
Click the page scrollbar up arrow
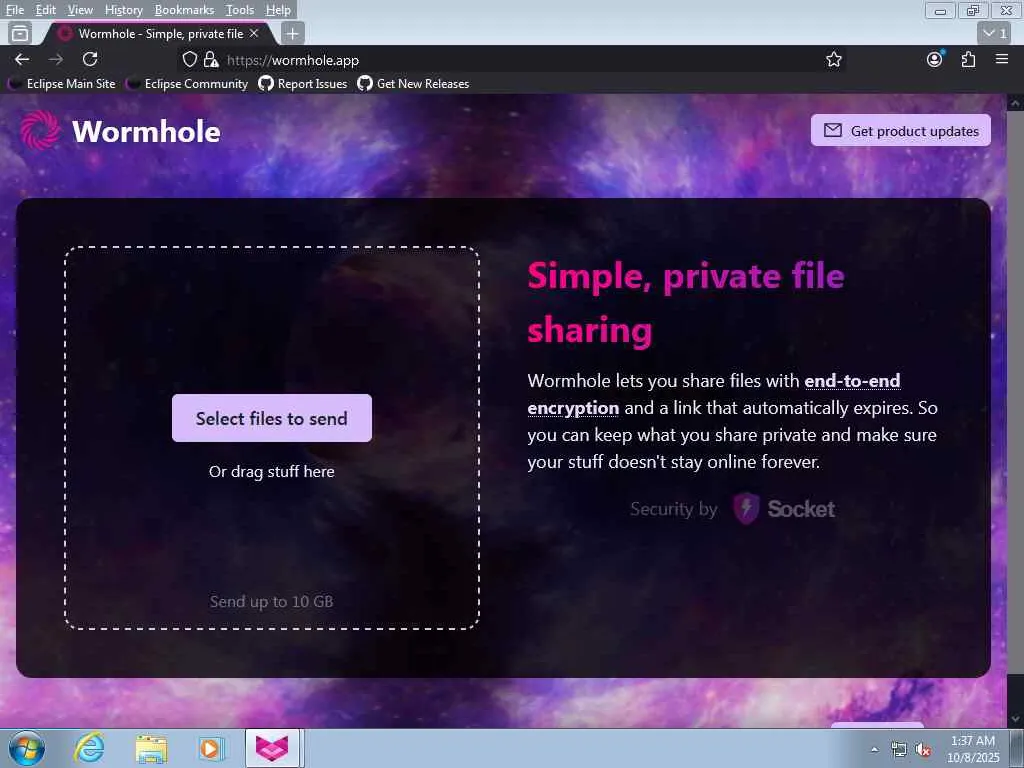(x=1015, y=103)
